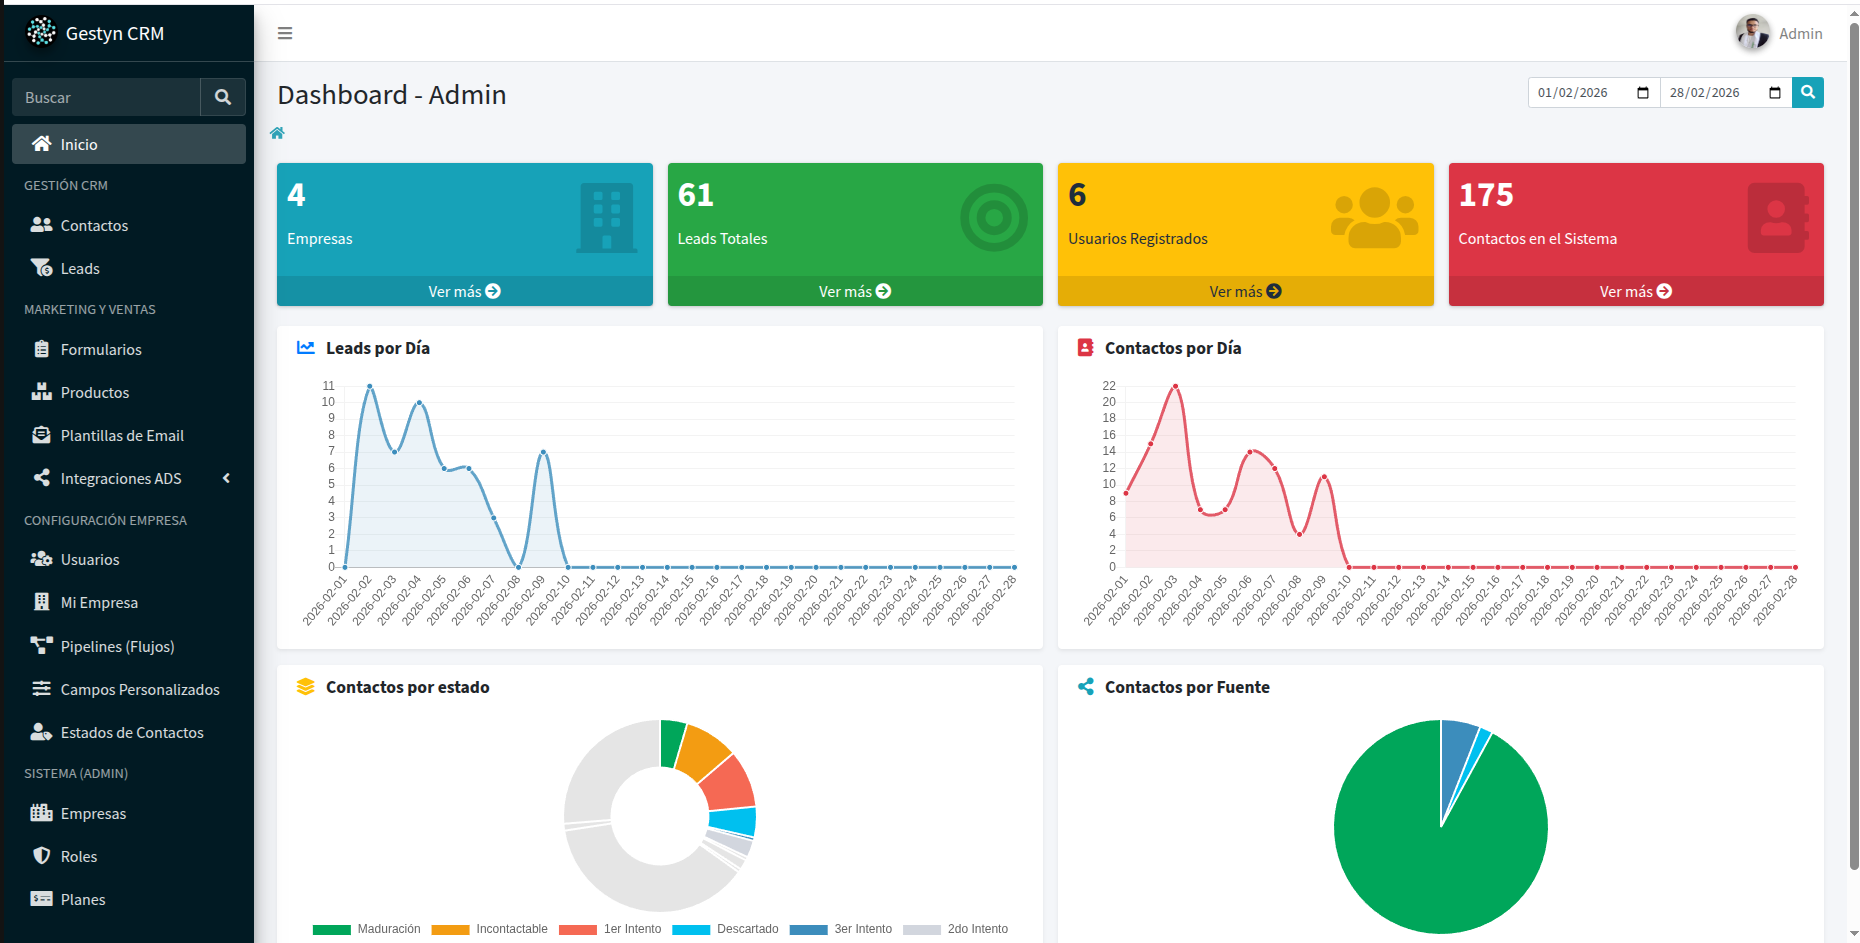
Task: Open start date calendar picker
Action: tap(1642, 93)
